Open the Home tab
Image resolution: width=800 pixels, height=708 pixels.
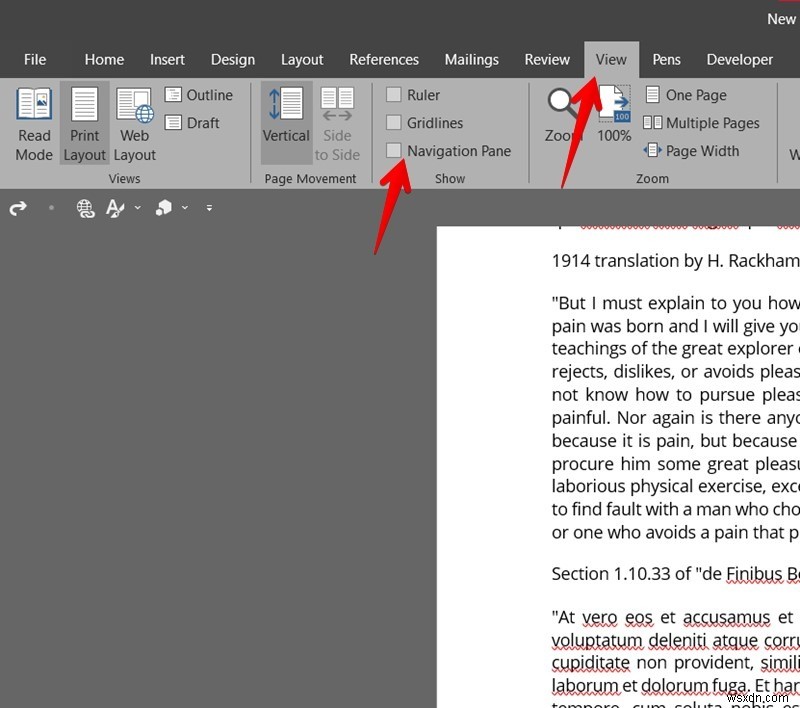tap(104, 60)
